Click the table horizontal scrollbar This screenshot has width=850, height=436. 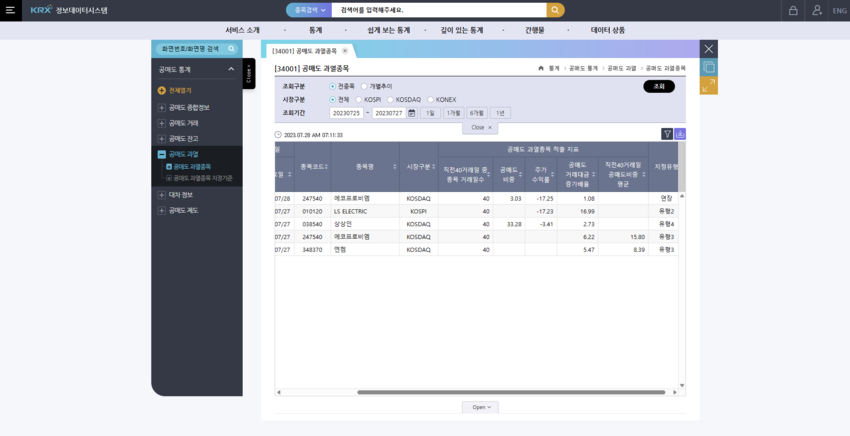point(511,392)
